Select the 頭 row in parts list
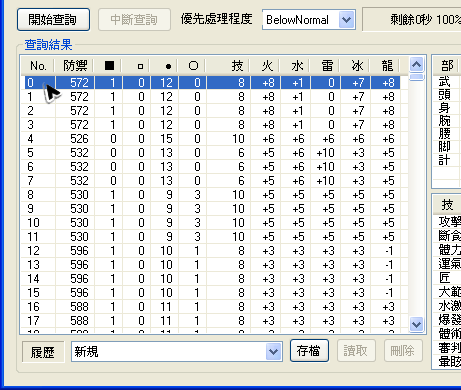This screenshot has width=461, height=390. click(447, 95)
